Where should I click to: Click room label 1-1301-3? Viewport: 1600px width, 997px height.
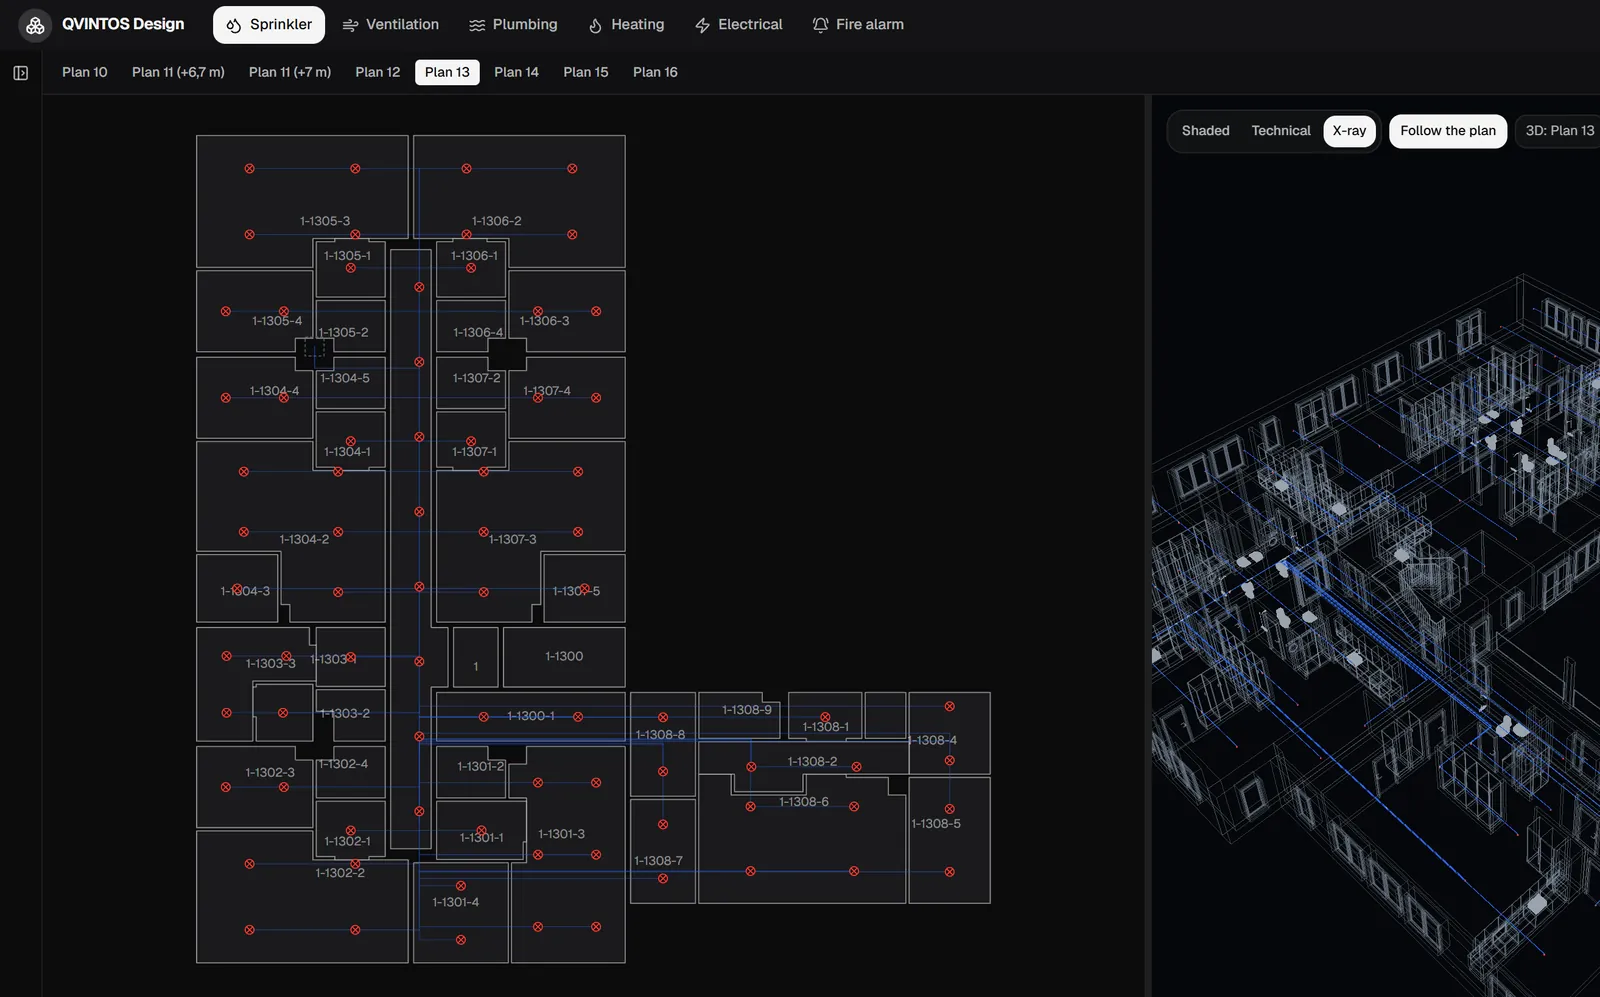[x=562, y=834]
